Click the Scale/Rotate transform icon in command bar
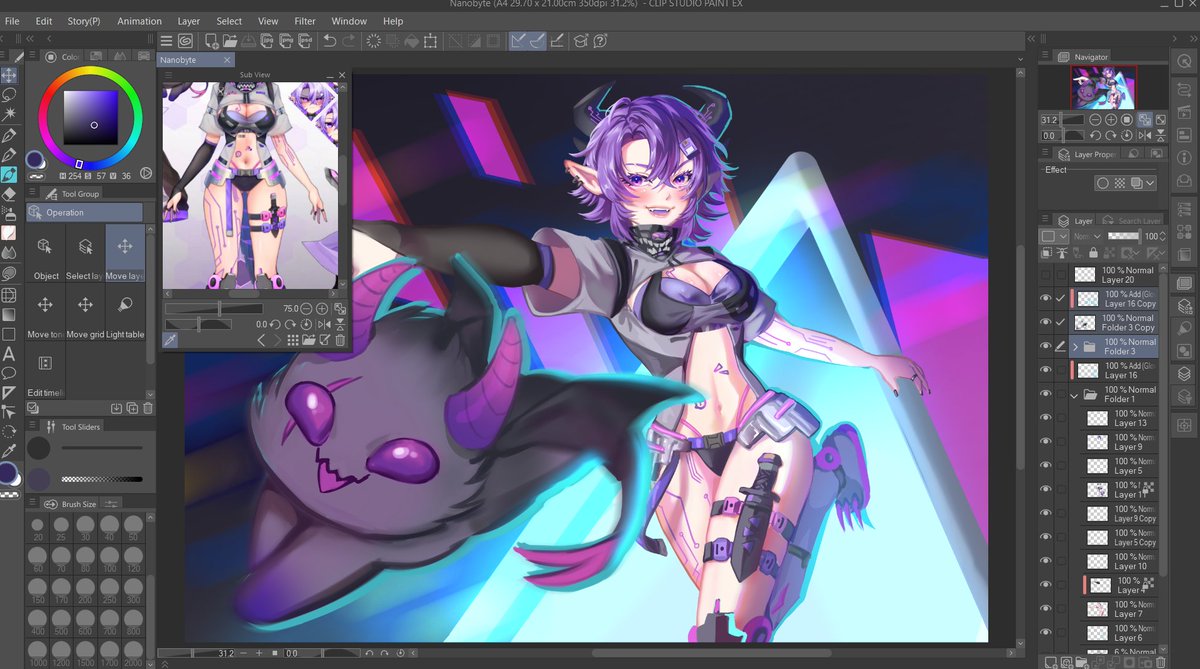Viewport: 1200px width, 669px height. click(x=430, y=41)
